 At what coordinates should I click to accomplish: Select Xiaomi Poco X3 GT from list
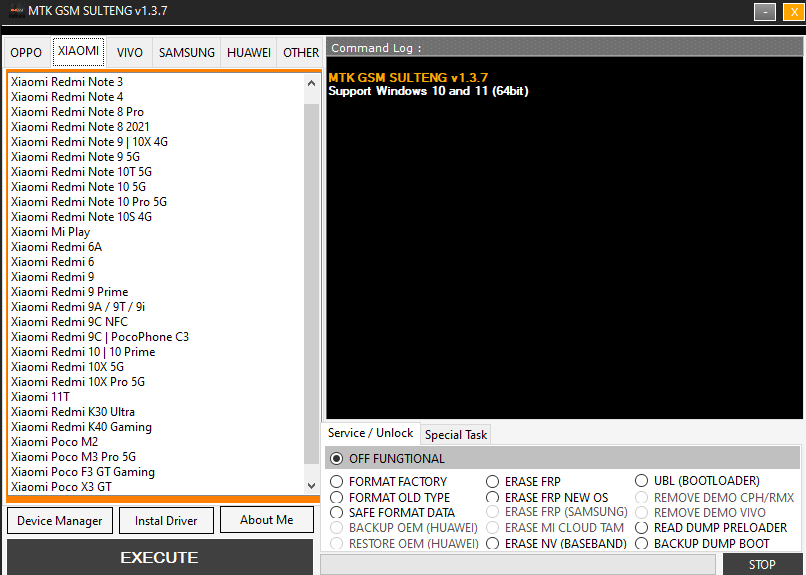61,487
